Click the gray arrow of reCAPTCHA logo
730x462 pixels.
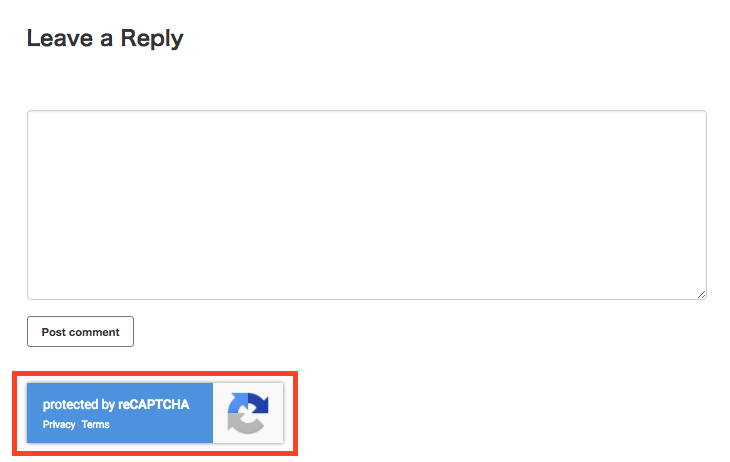245,424
